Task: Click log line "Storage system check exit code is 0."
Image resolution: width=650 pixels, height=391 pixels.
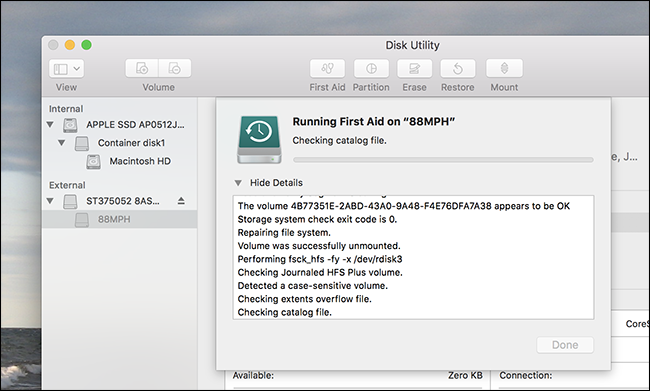Action: coord(317,219)
